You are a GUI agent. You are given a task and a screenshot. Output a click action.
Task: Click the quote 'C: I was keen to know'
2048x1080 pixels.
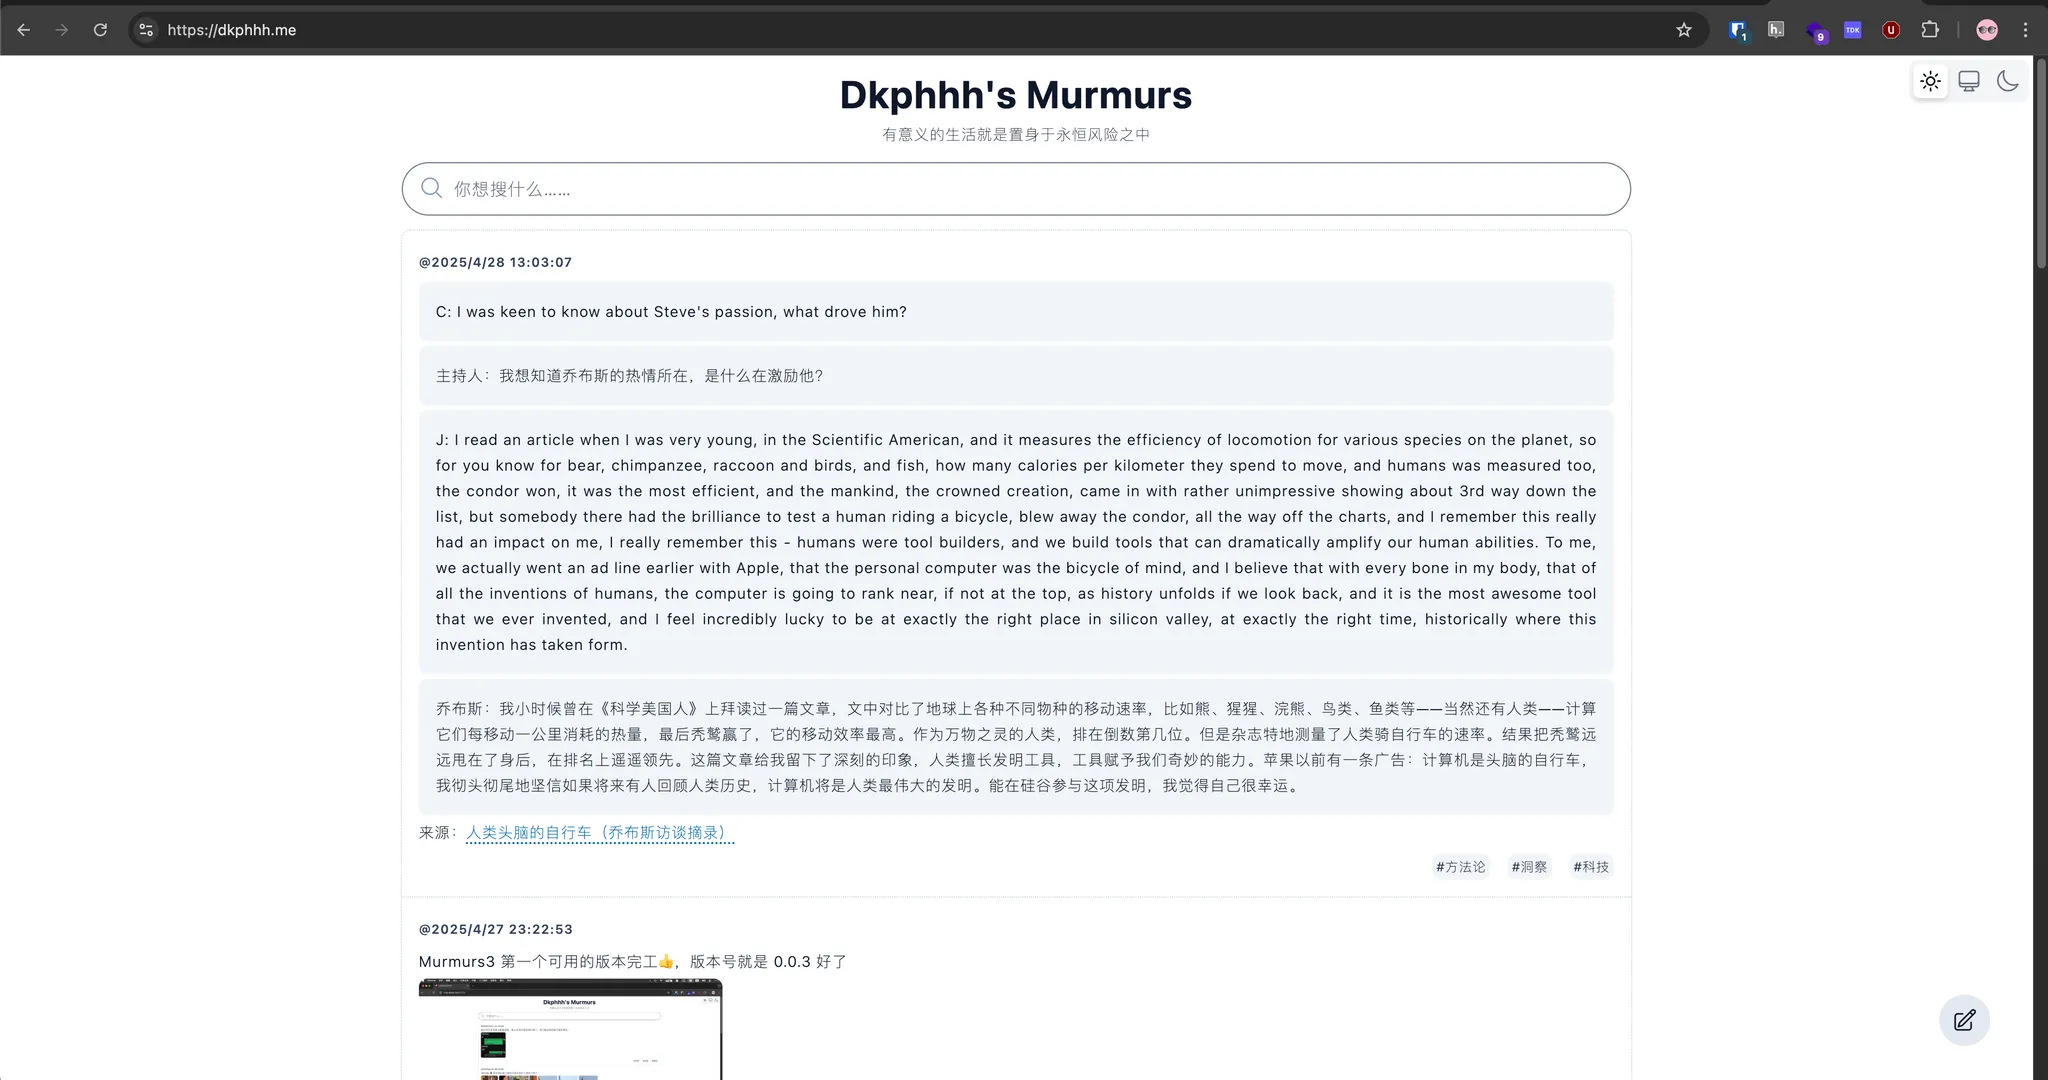tap(1016, 312)
